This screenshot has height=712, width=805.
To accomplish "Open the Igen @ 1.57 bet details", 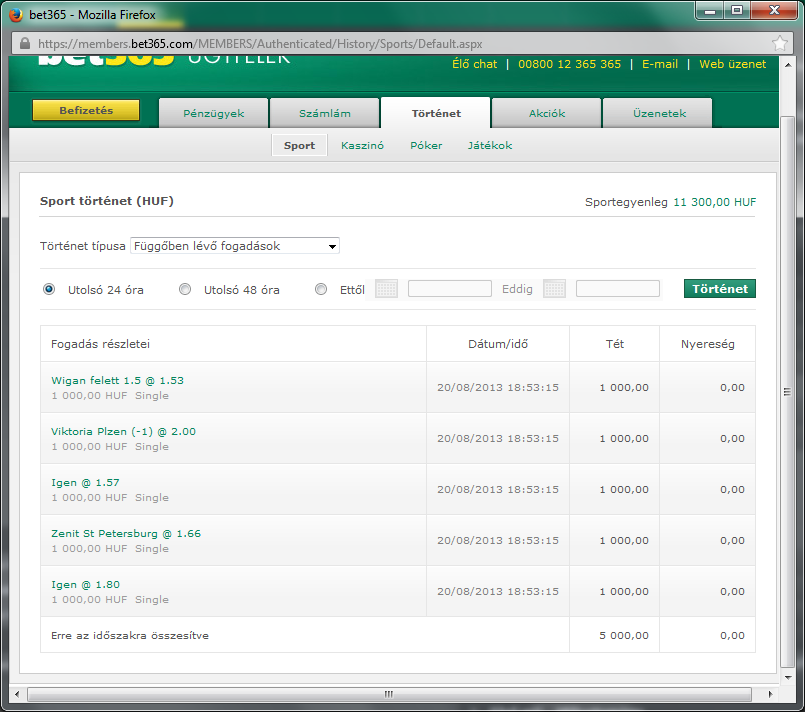I will point(85,483).
